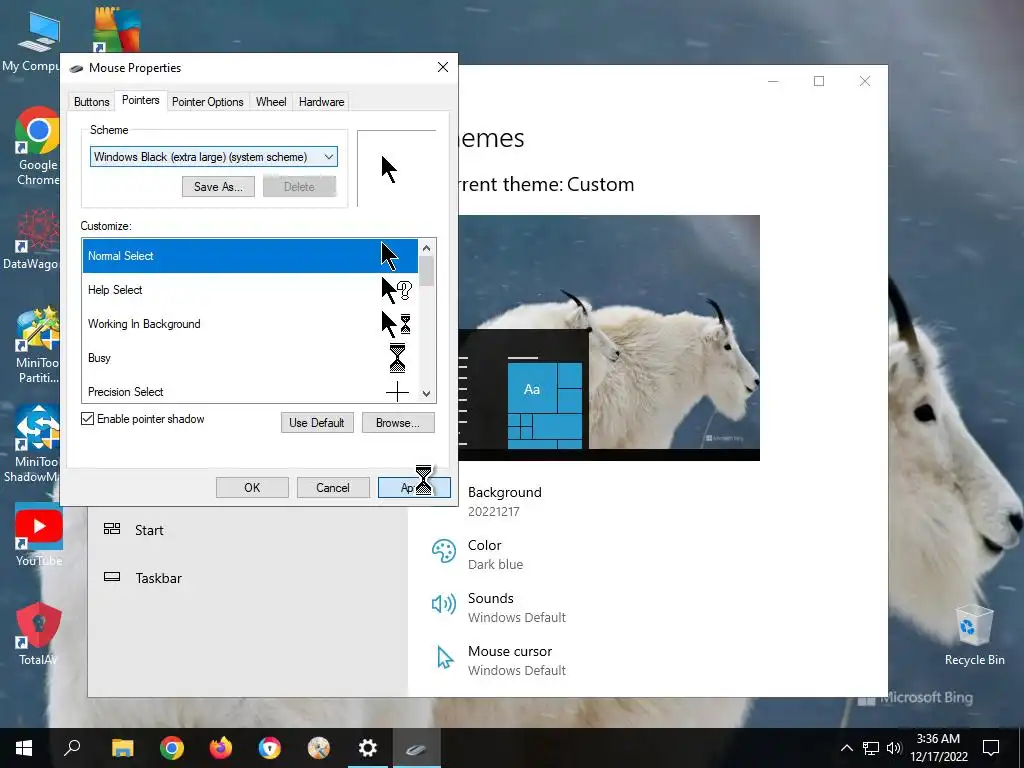
Task: Open the shield browser on taskbar
Action: pos(270,748)
